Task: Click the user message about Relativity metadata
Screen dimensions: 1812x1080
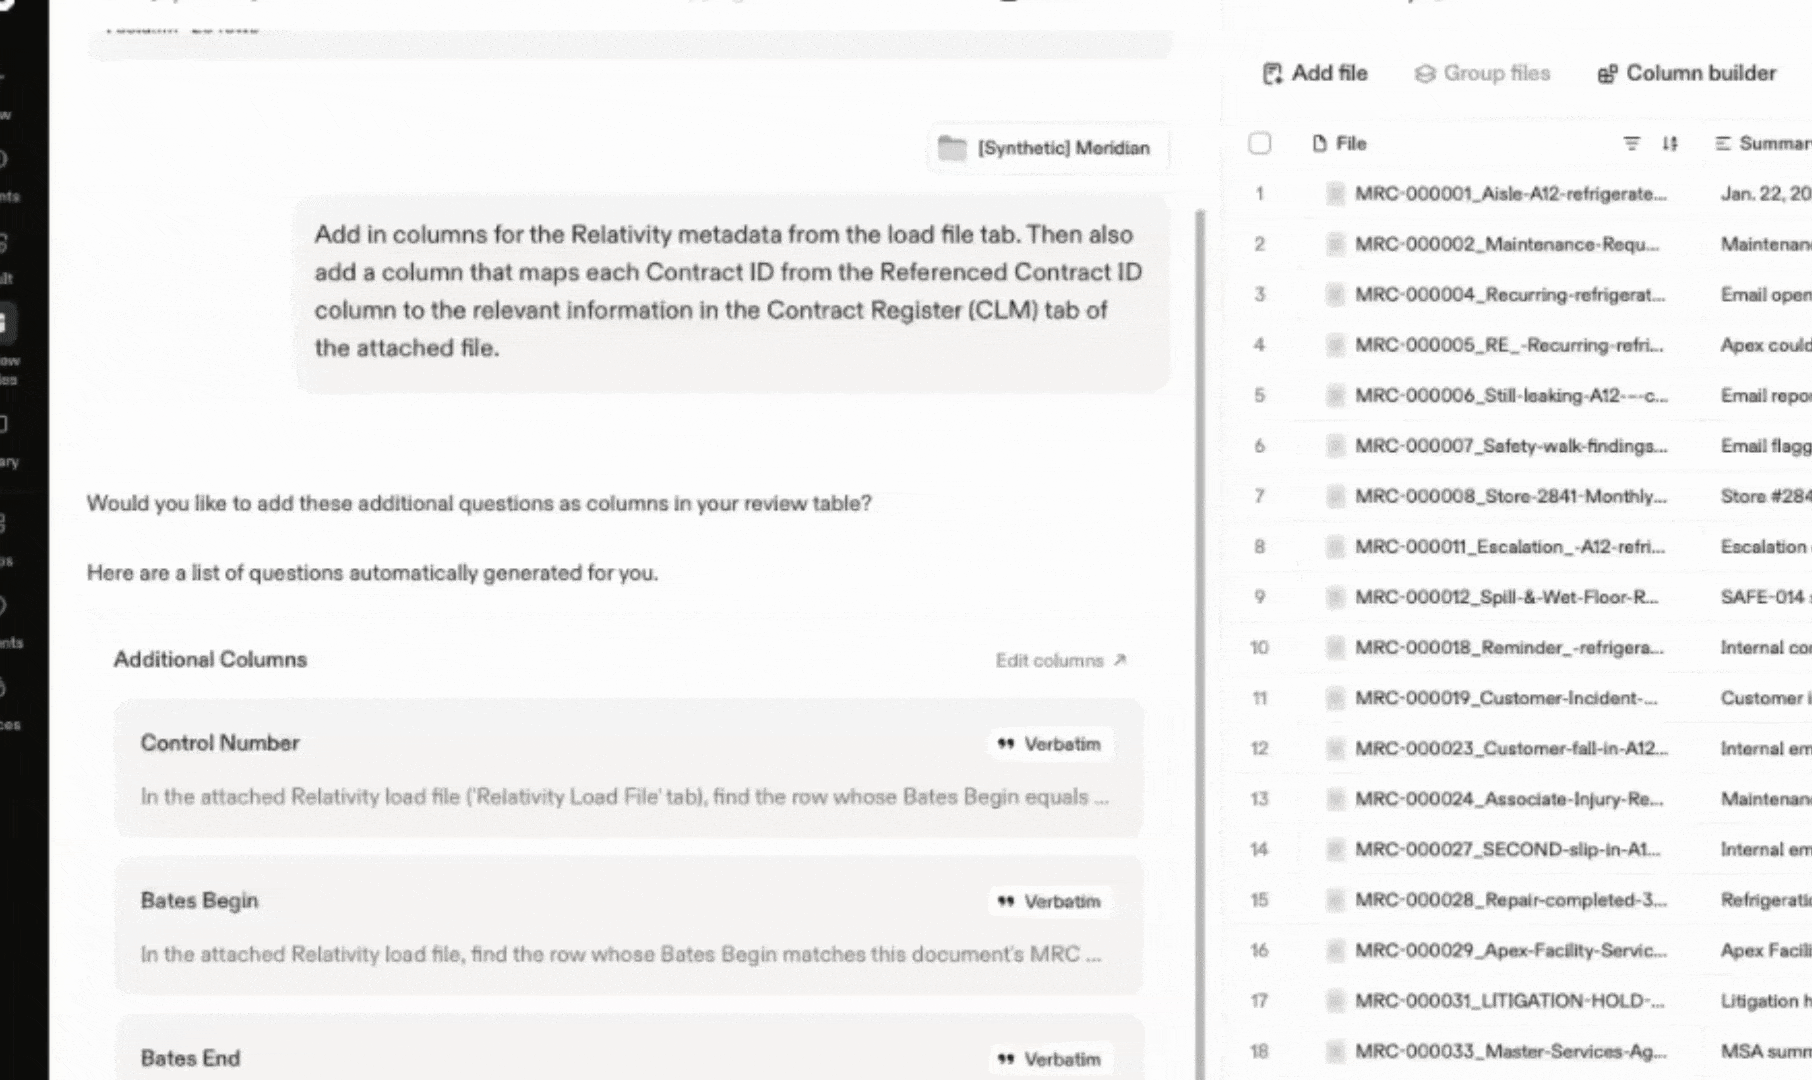Action: coord(730,291)
